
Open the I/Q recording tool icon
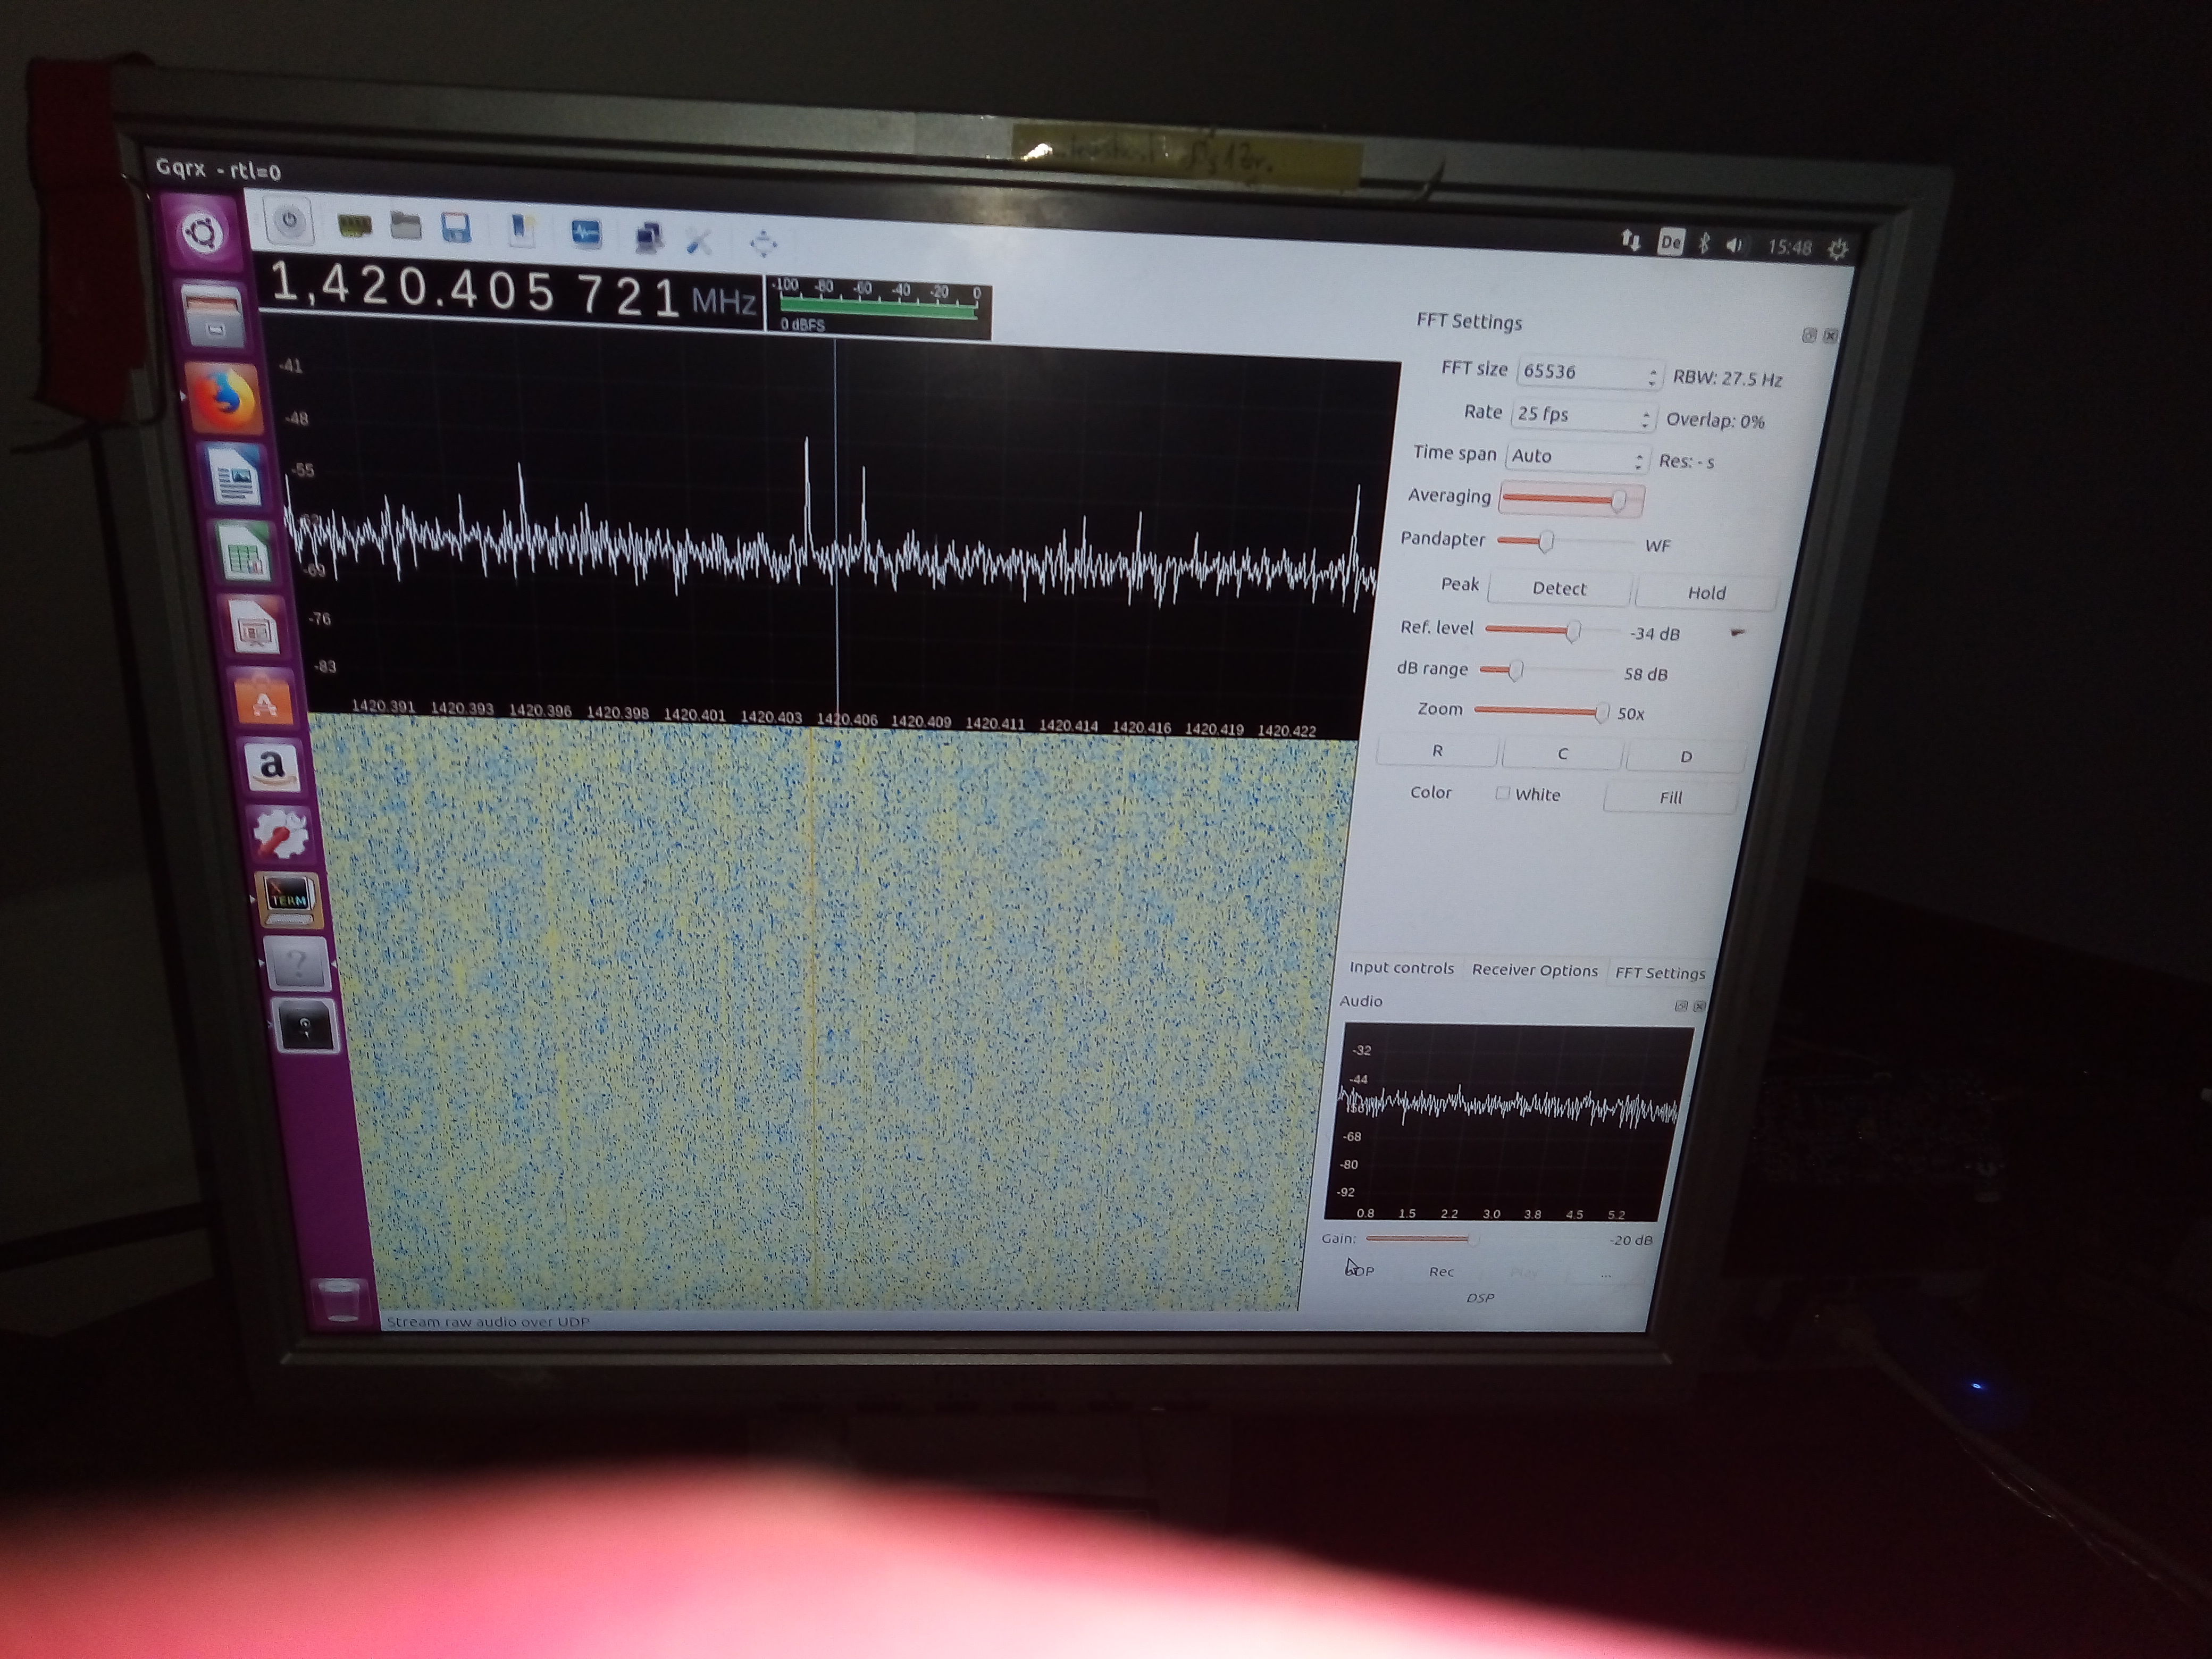[585, 234]
